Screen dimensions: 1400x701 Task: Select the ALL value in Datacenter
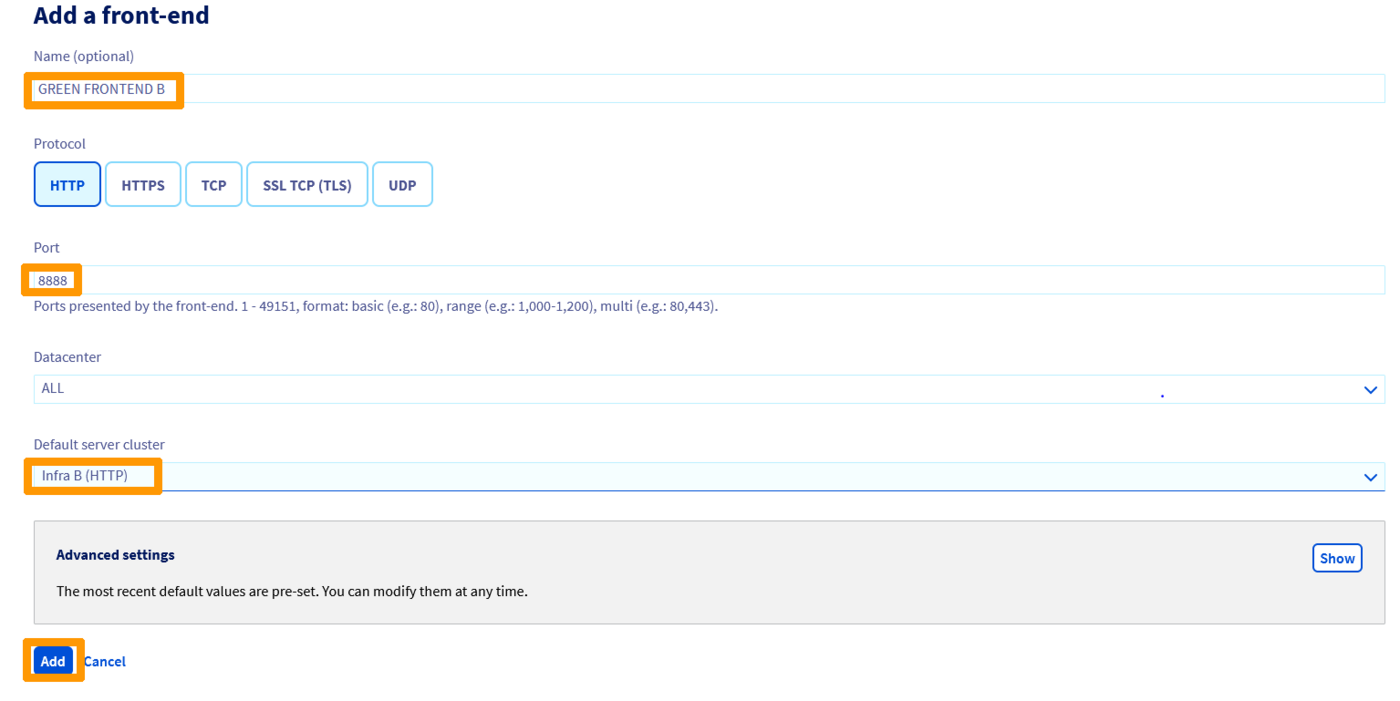click(x=52, y=389)
